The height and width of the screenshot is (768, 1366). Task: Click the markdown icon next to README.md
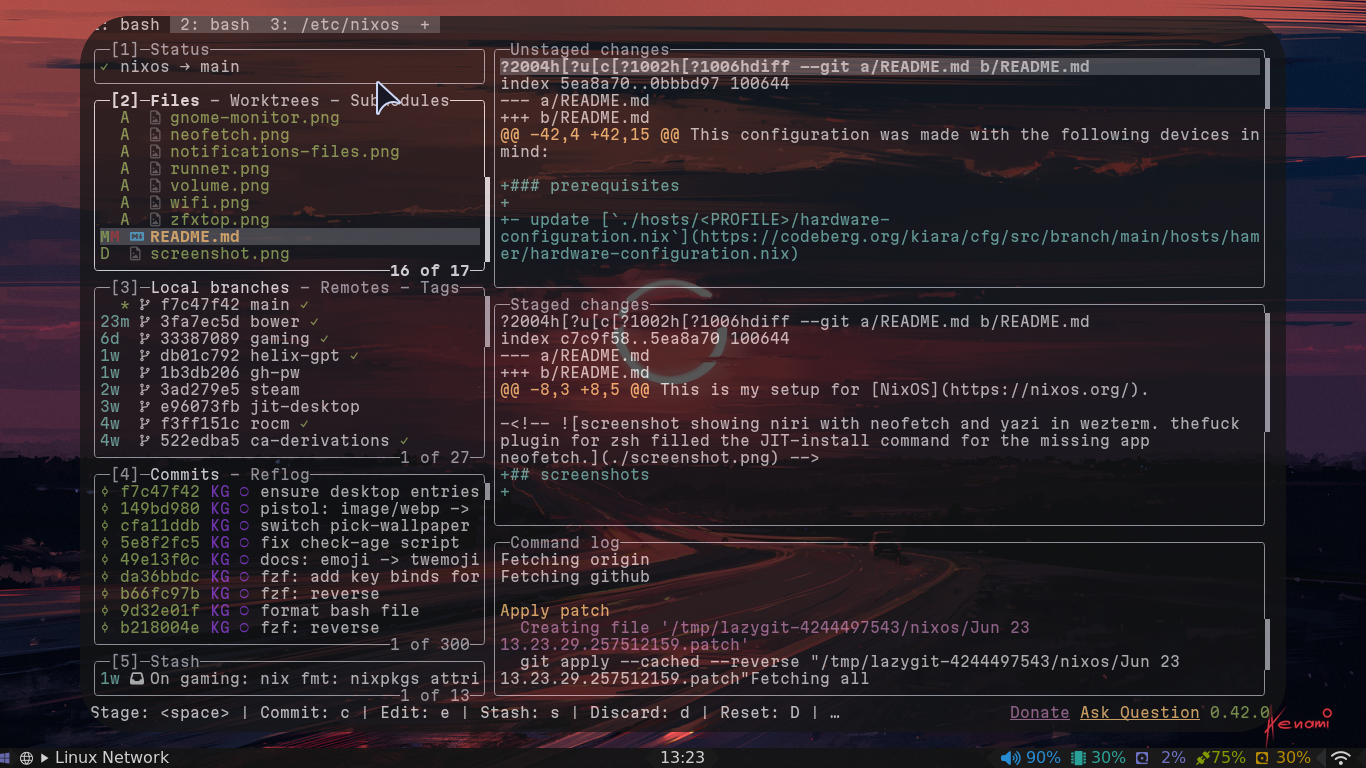(136, 237)
